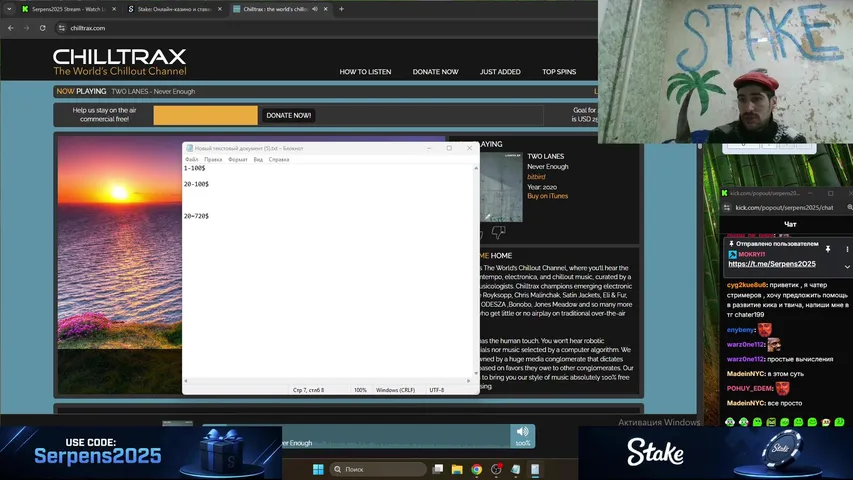Close the Notepad window
This screenshot has width=853, height=480.
(x=469, y=148)
